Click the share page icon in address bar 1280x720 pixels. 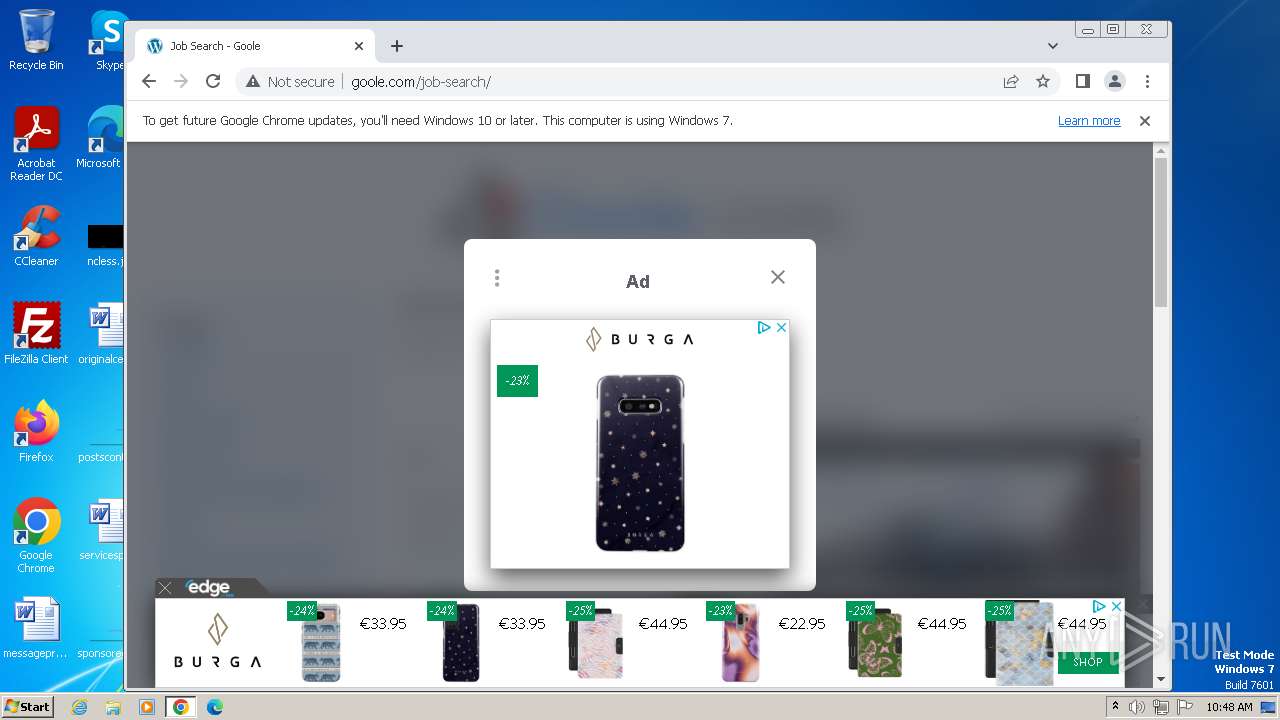(x=1011, y=81)
